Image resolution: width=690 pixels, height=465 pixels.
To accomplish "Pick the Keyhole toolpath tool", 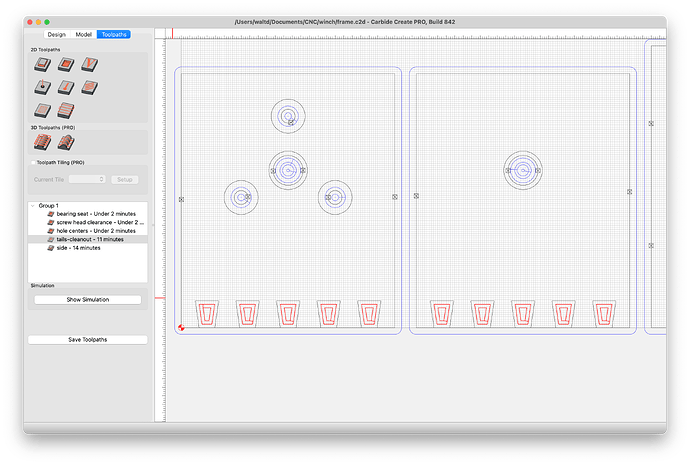I will click(66, 88).
